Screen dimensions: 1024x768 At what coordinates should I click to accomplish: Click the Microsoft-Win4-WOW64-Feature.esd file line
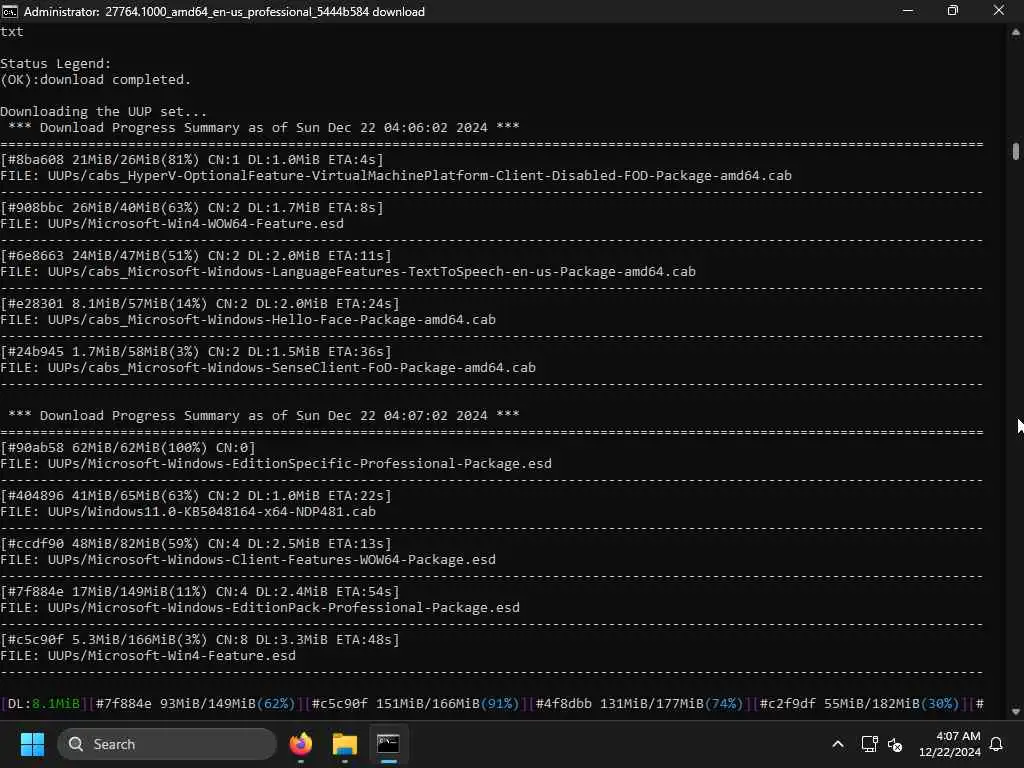(172, 223)
